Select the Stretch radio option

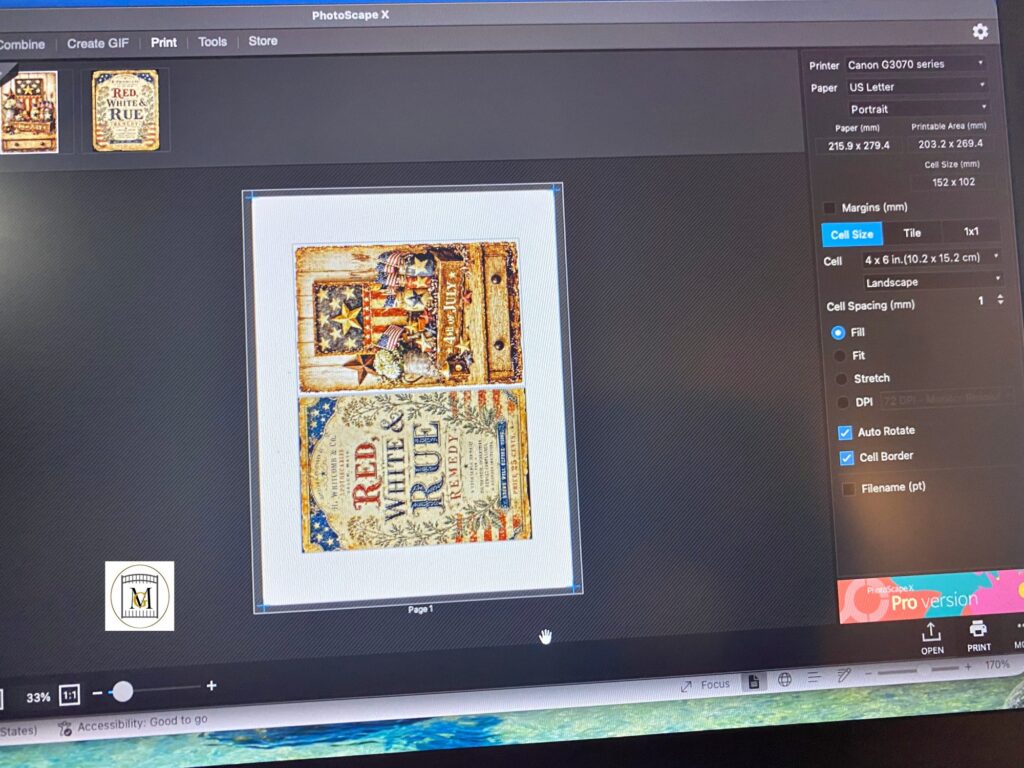point(841,379)
